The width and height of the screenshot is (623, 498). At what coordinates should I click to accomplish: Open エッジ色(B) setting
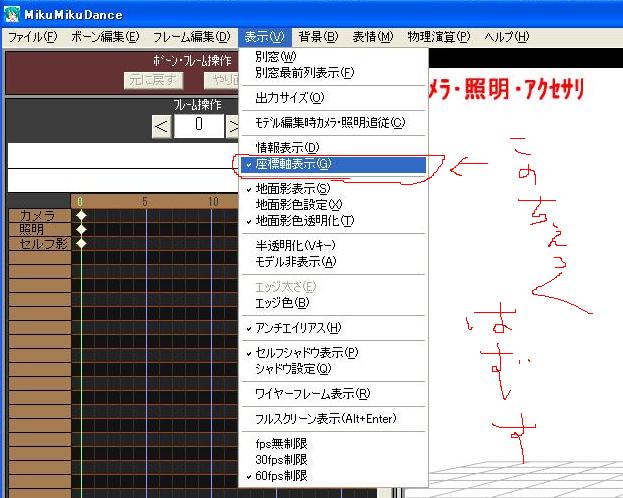click(334, 303)
